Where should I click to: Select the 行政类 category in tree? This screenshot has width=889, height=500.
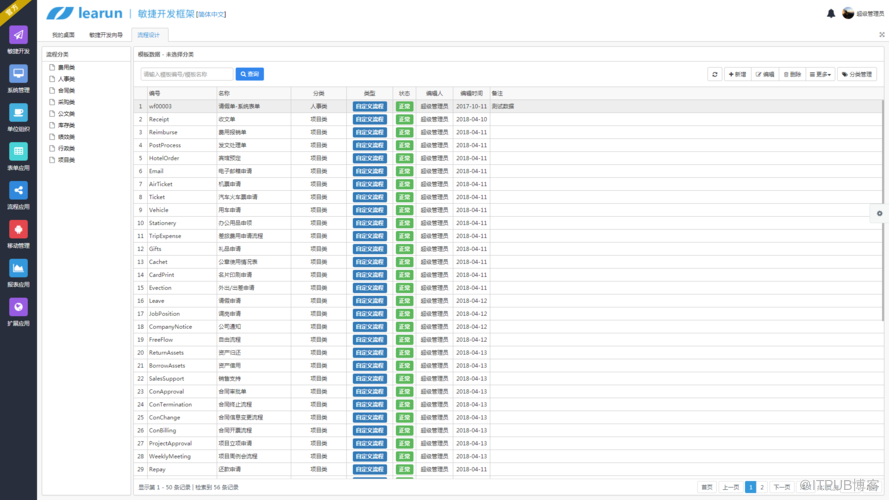click(66, 149)
